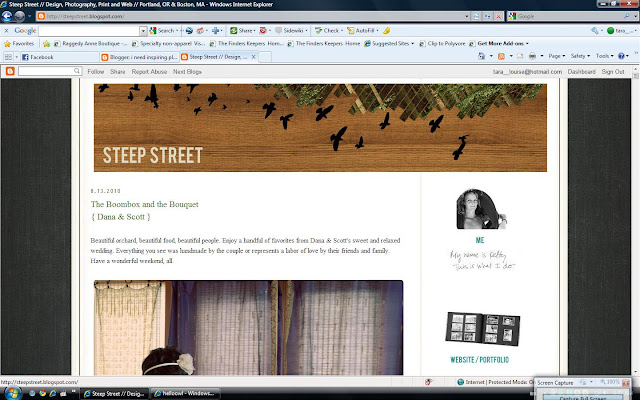Click the Dashboard link
640x400 pixels.
(581, 71)
